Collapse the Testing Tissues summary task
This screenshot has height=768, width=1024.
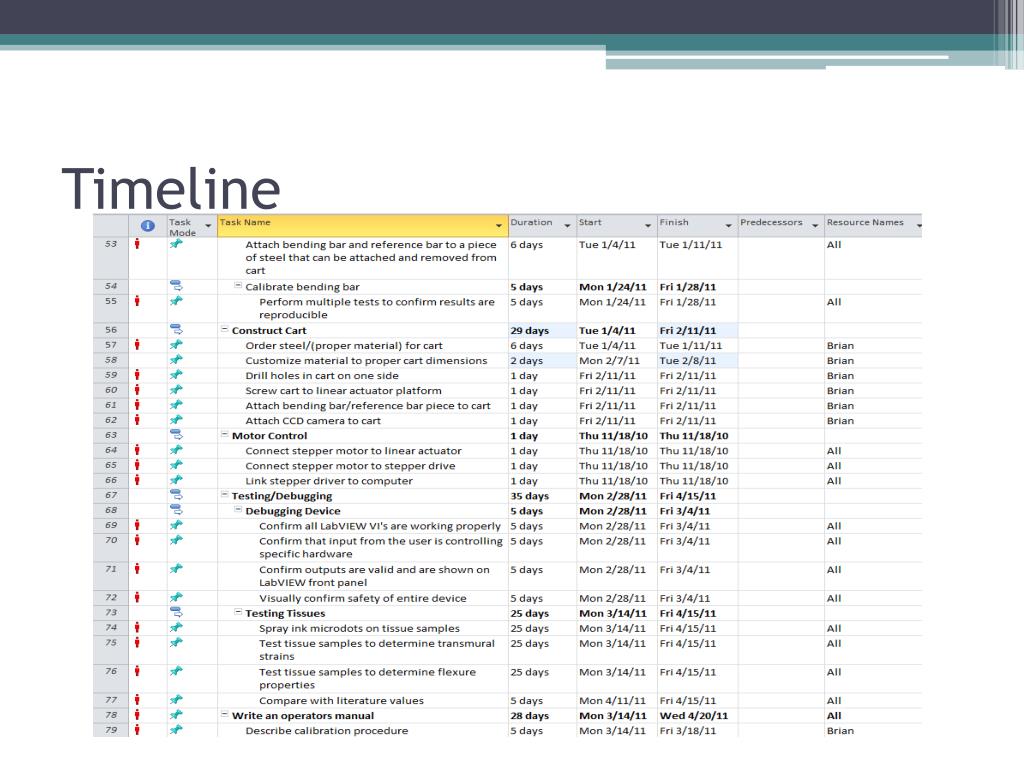pyautogui.click(x=238, y=612)
